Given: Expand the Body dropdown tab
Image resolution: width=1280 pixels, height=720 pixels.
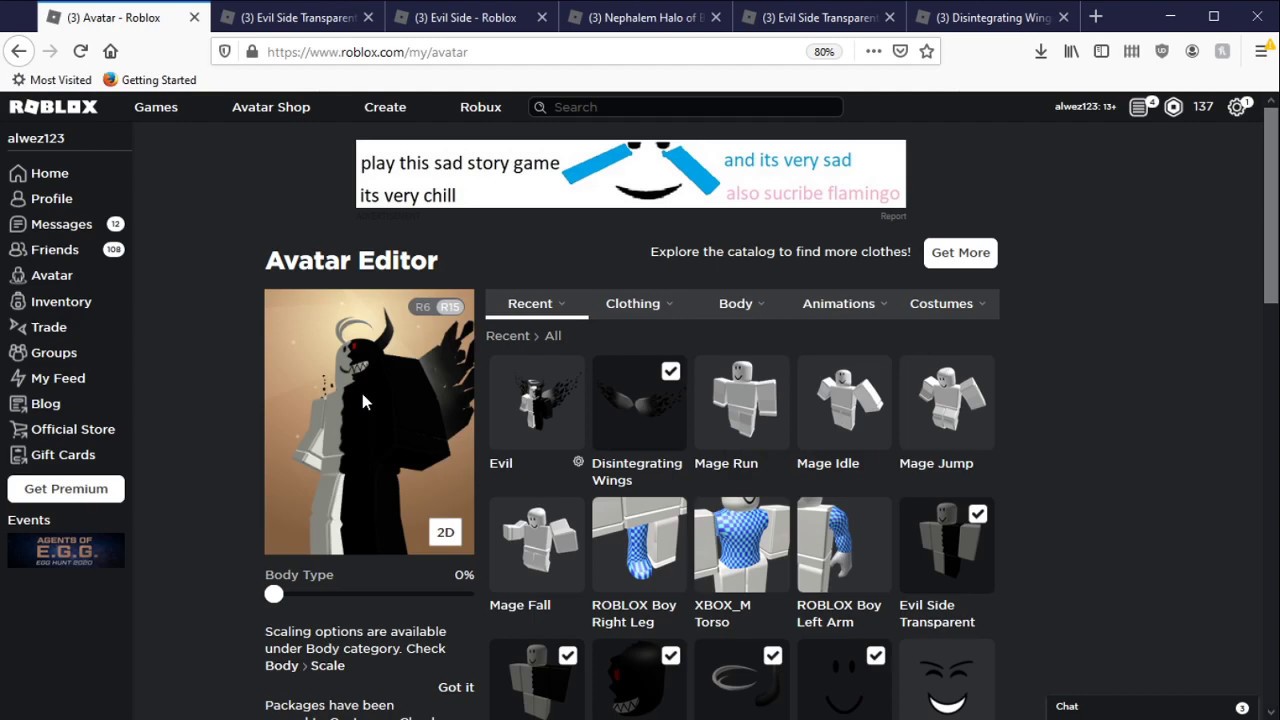Looking at the screenshot, I should click(x=742, y=304).
